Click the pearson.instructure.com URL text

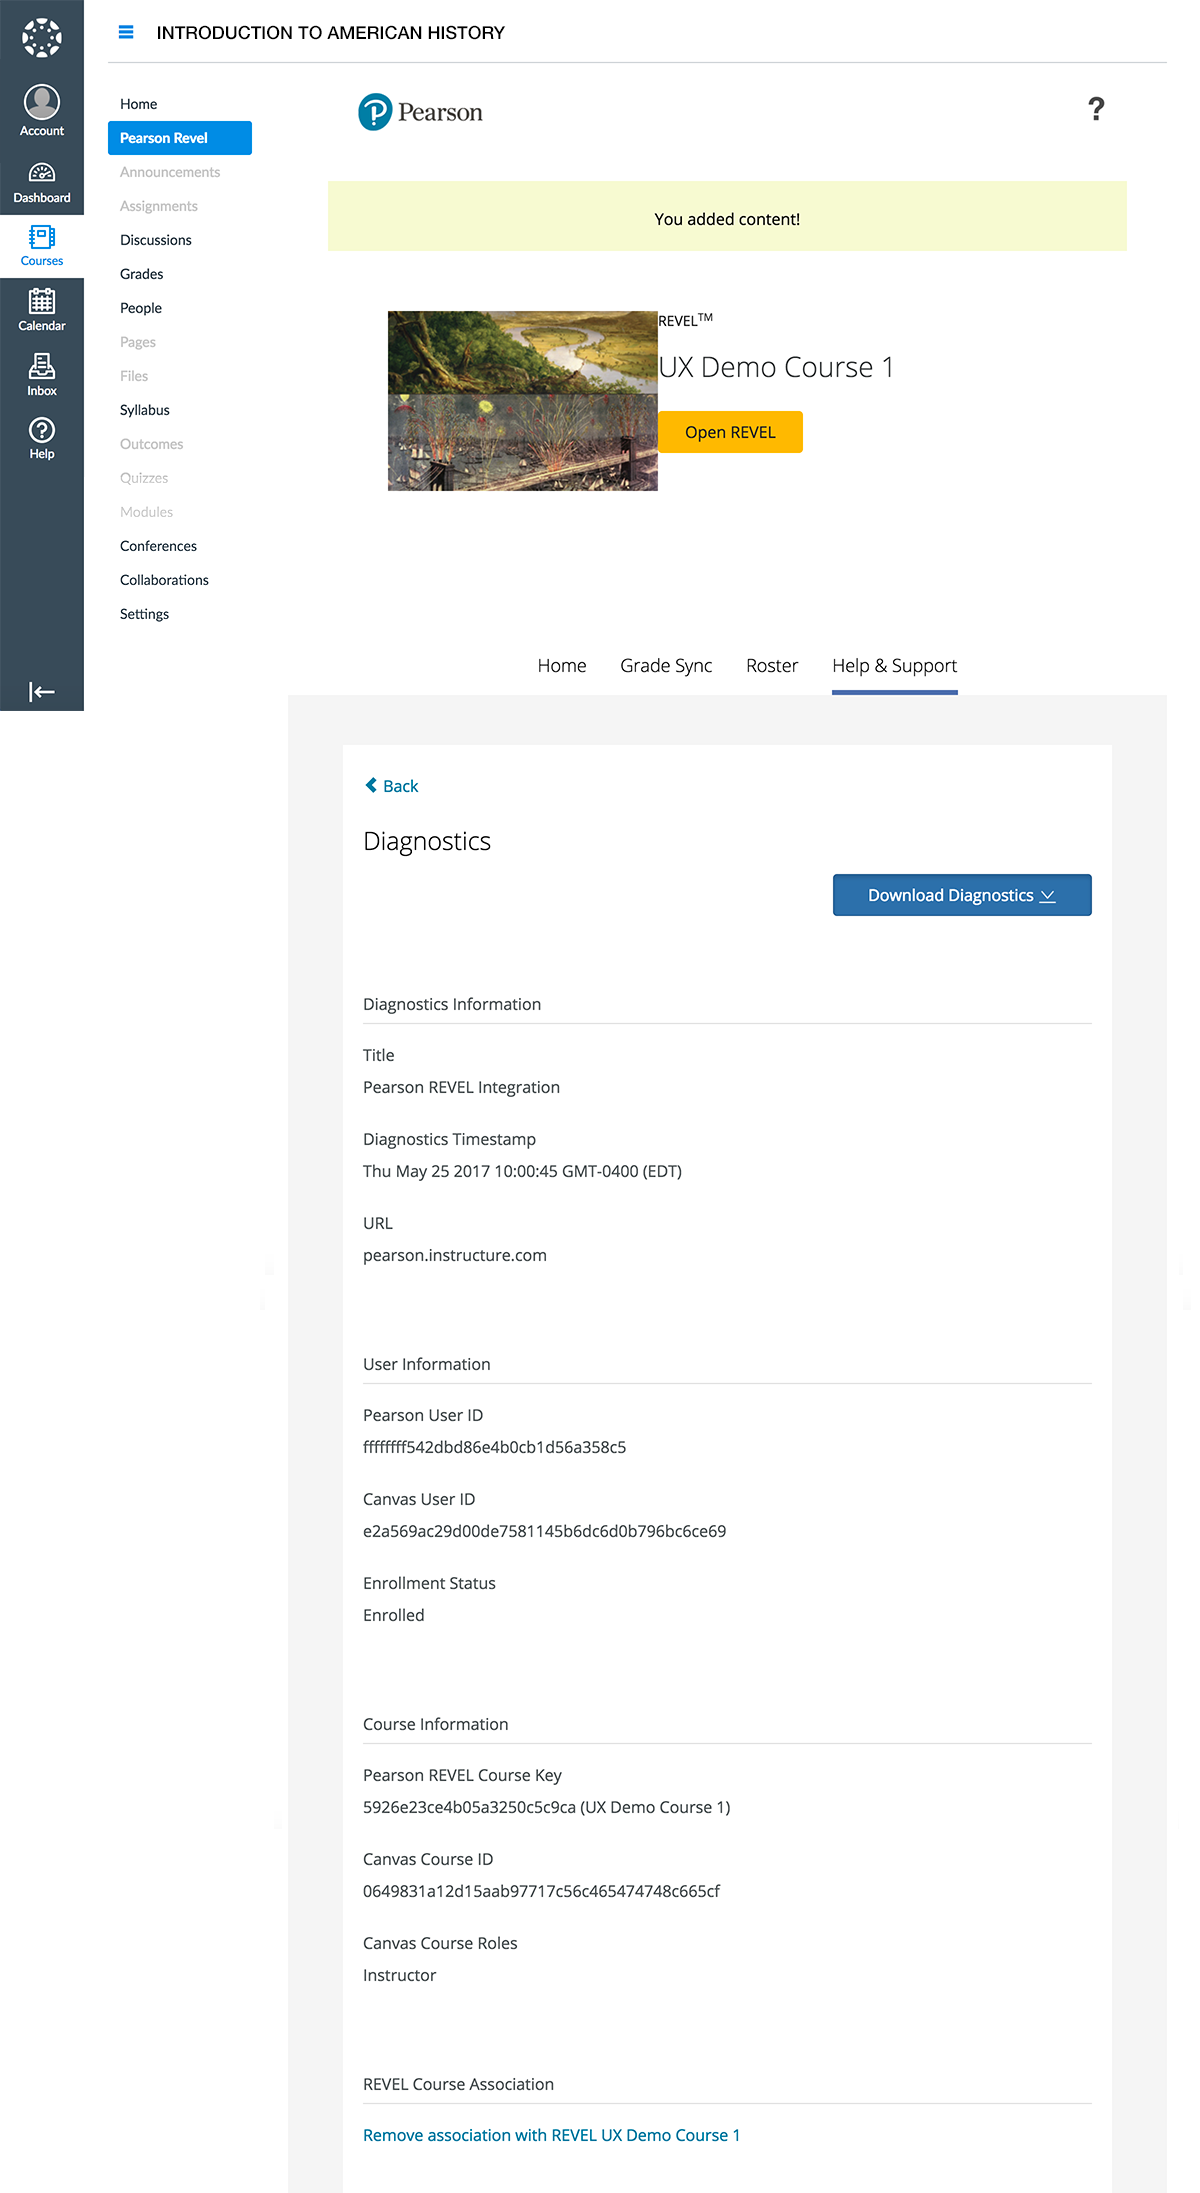click(x=455, y=1255)
